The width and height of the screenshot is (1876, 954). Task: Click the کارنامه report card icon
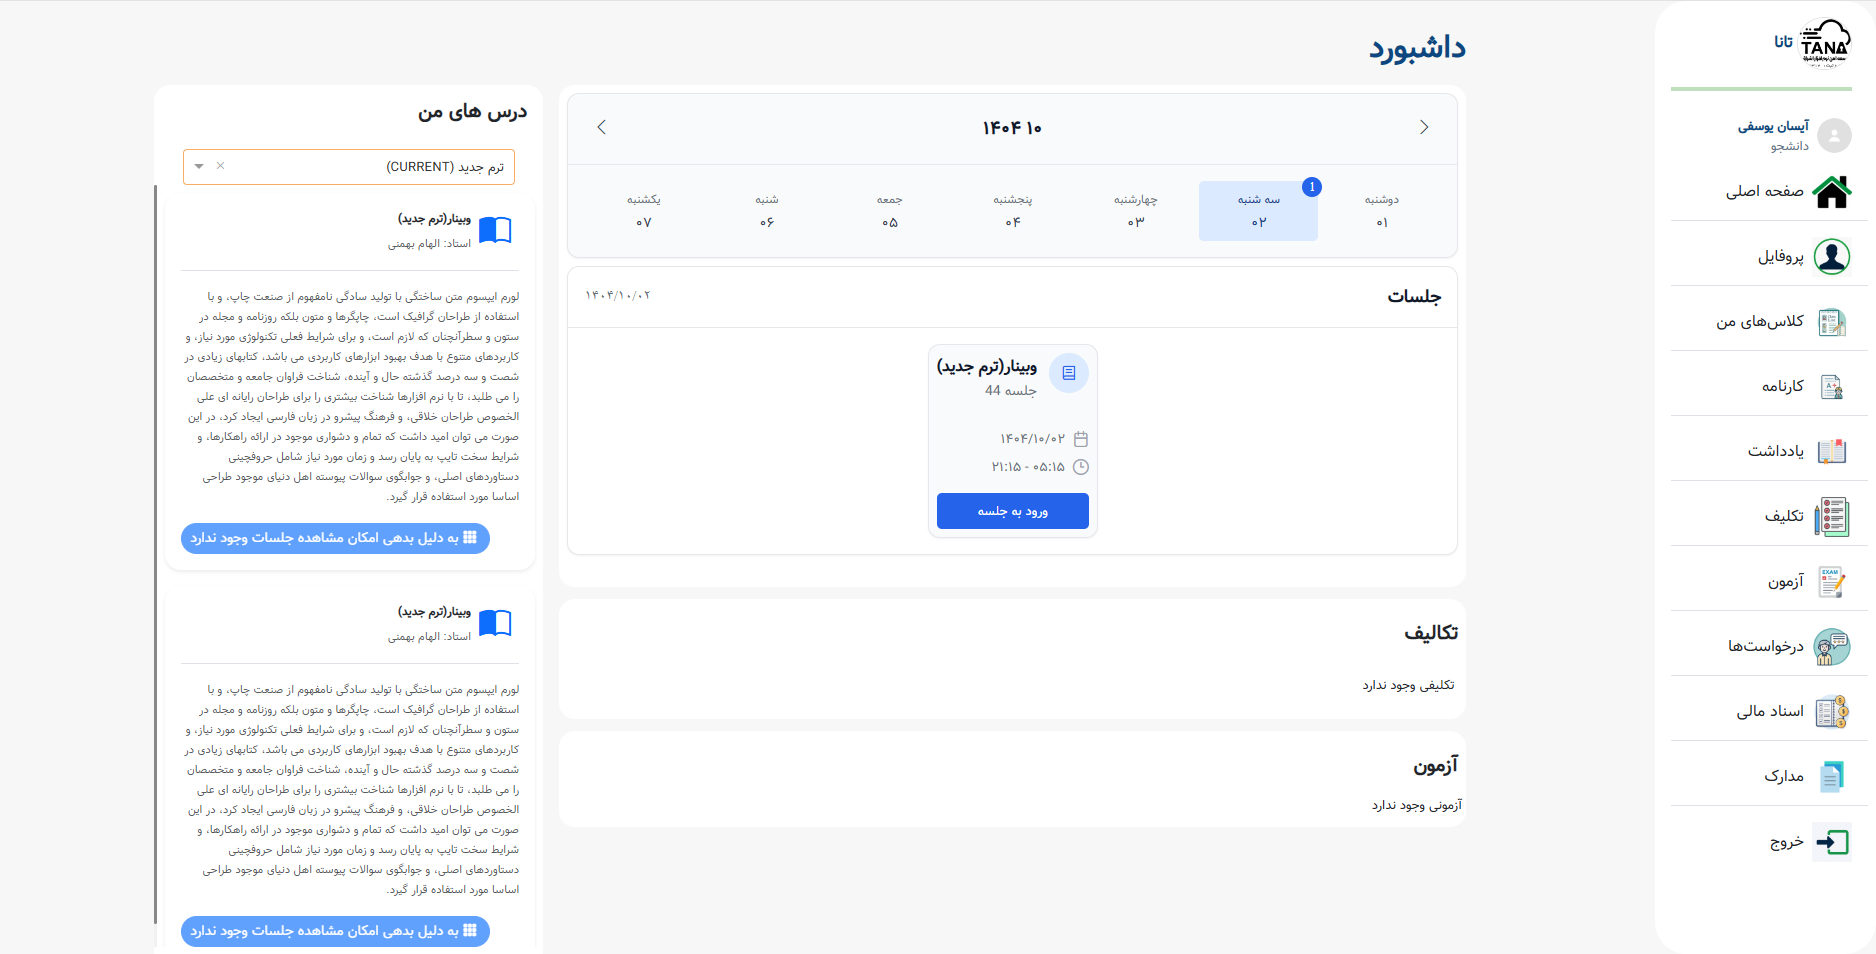tap(1831, 387)
